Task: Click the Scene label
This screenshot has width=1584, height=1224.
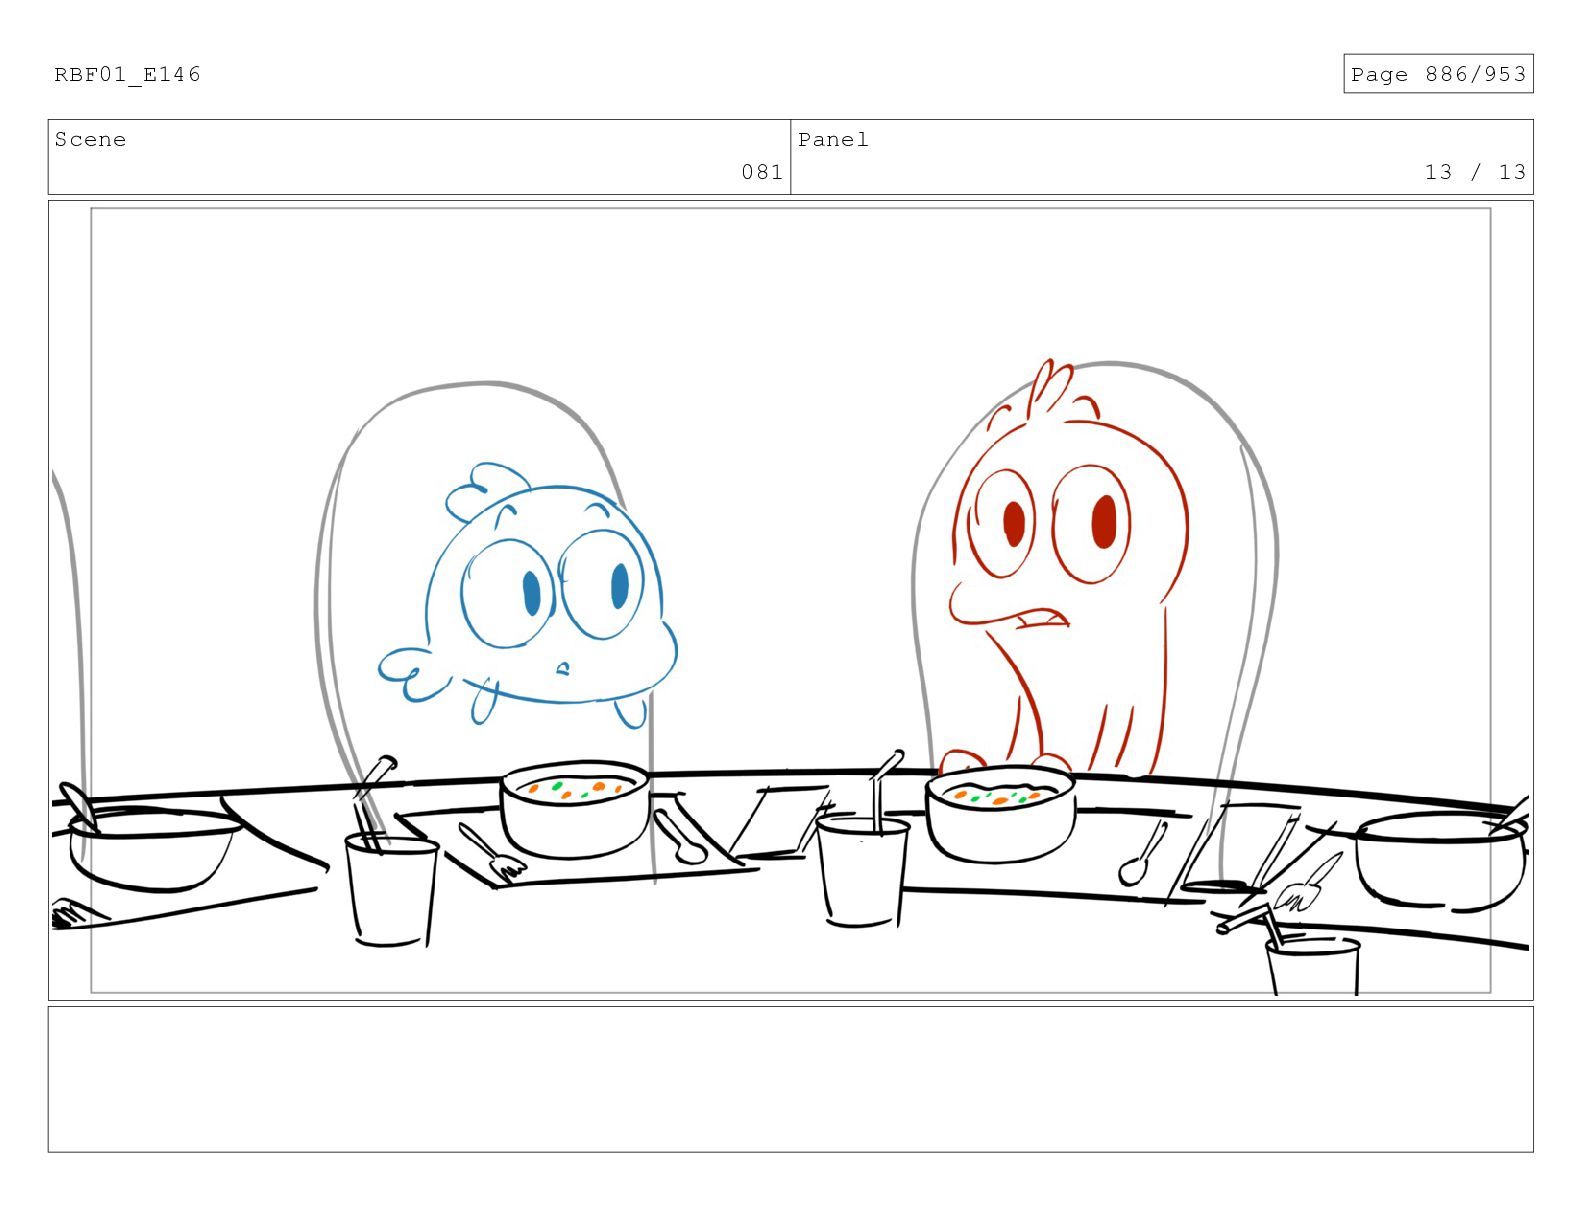Action: (90, 140)
